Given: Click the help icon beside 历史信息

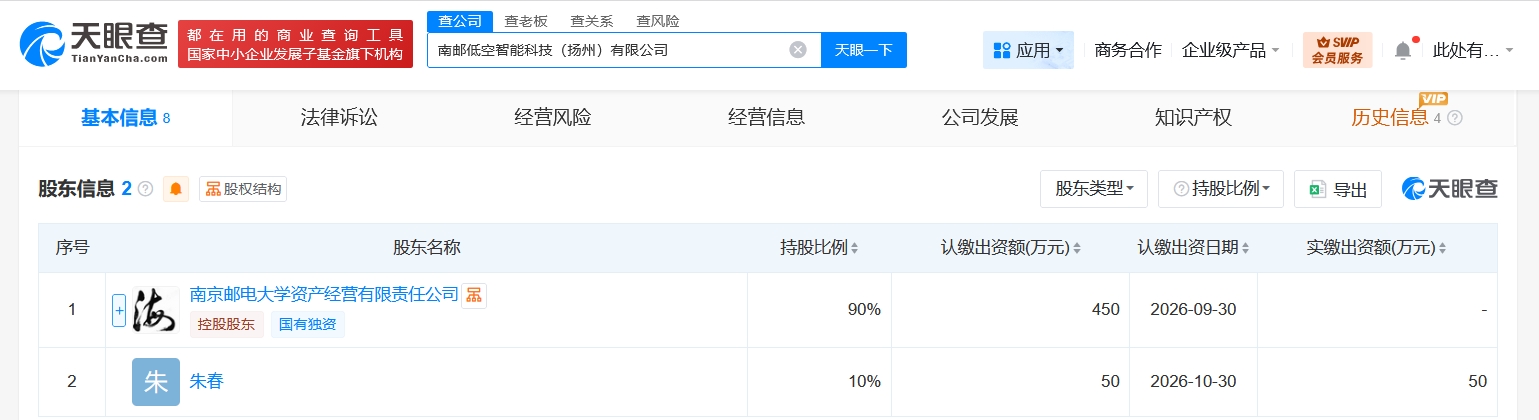Looking at the screenshot, I should coord(1455,118).
